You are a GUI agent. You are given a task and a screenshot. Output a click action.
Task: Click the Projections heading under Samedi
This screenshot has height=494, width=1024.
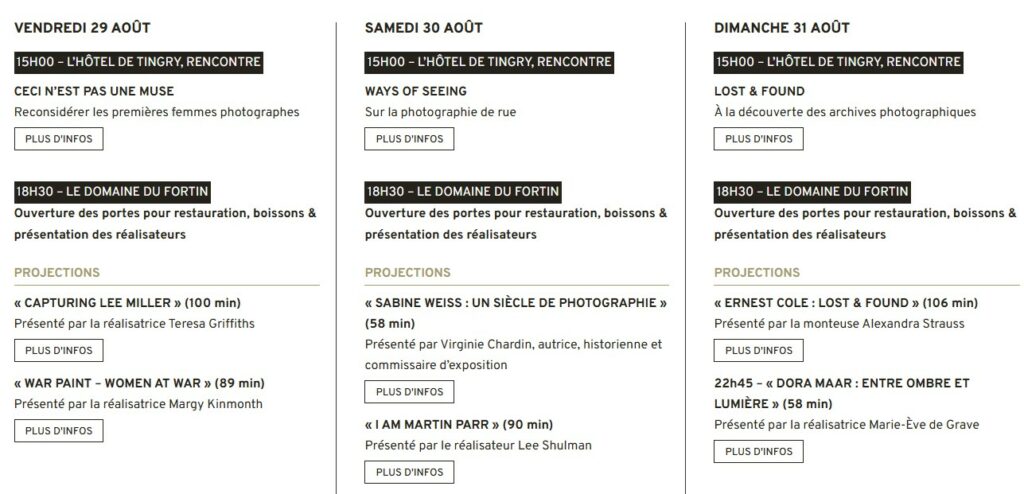click(408, 272)
